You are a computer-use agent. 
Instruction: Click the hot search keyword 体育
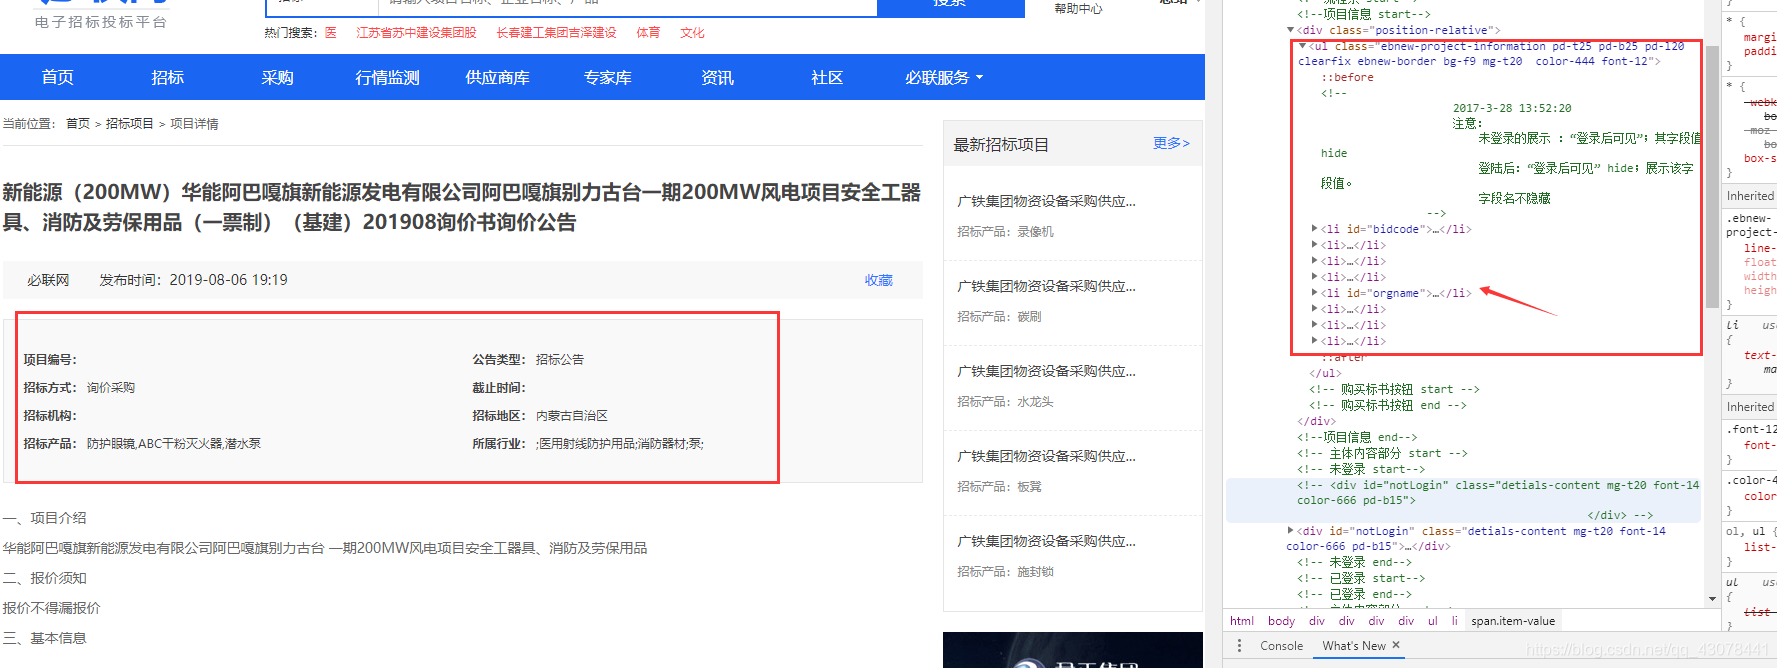coord(648,33)
